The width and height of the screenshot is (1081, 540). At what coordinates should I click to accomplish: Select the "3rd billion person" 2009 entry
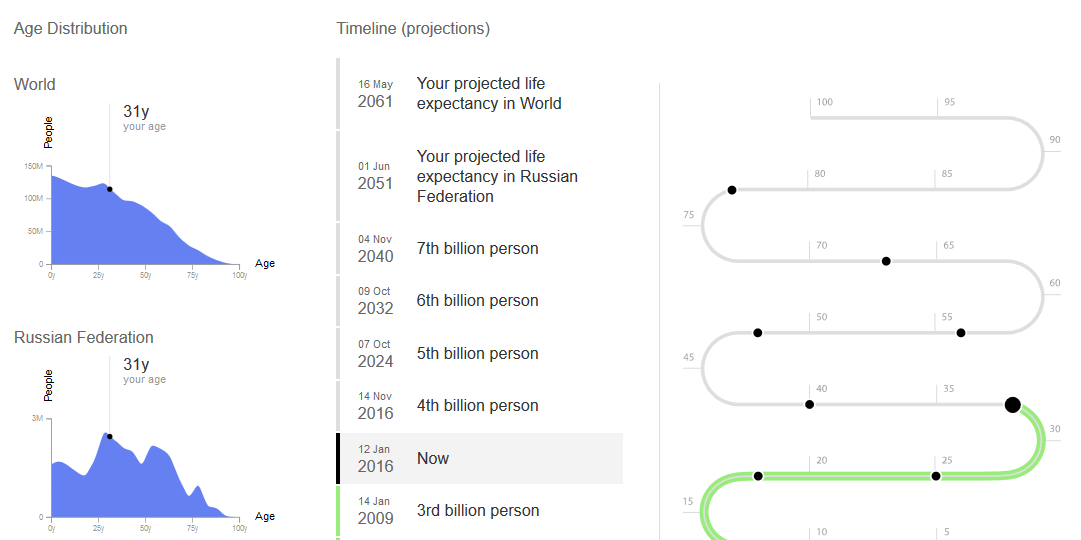pyautogui.click(x=478, y=511)
